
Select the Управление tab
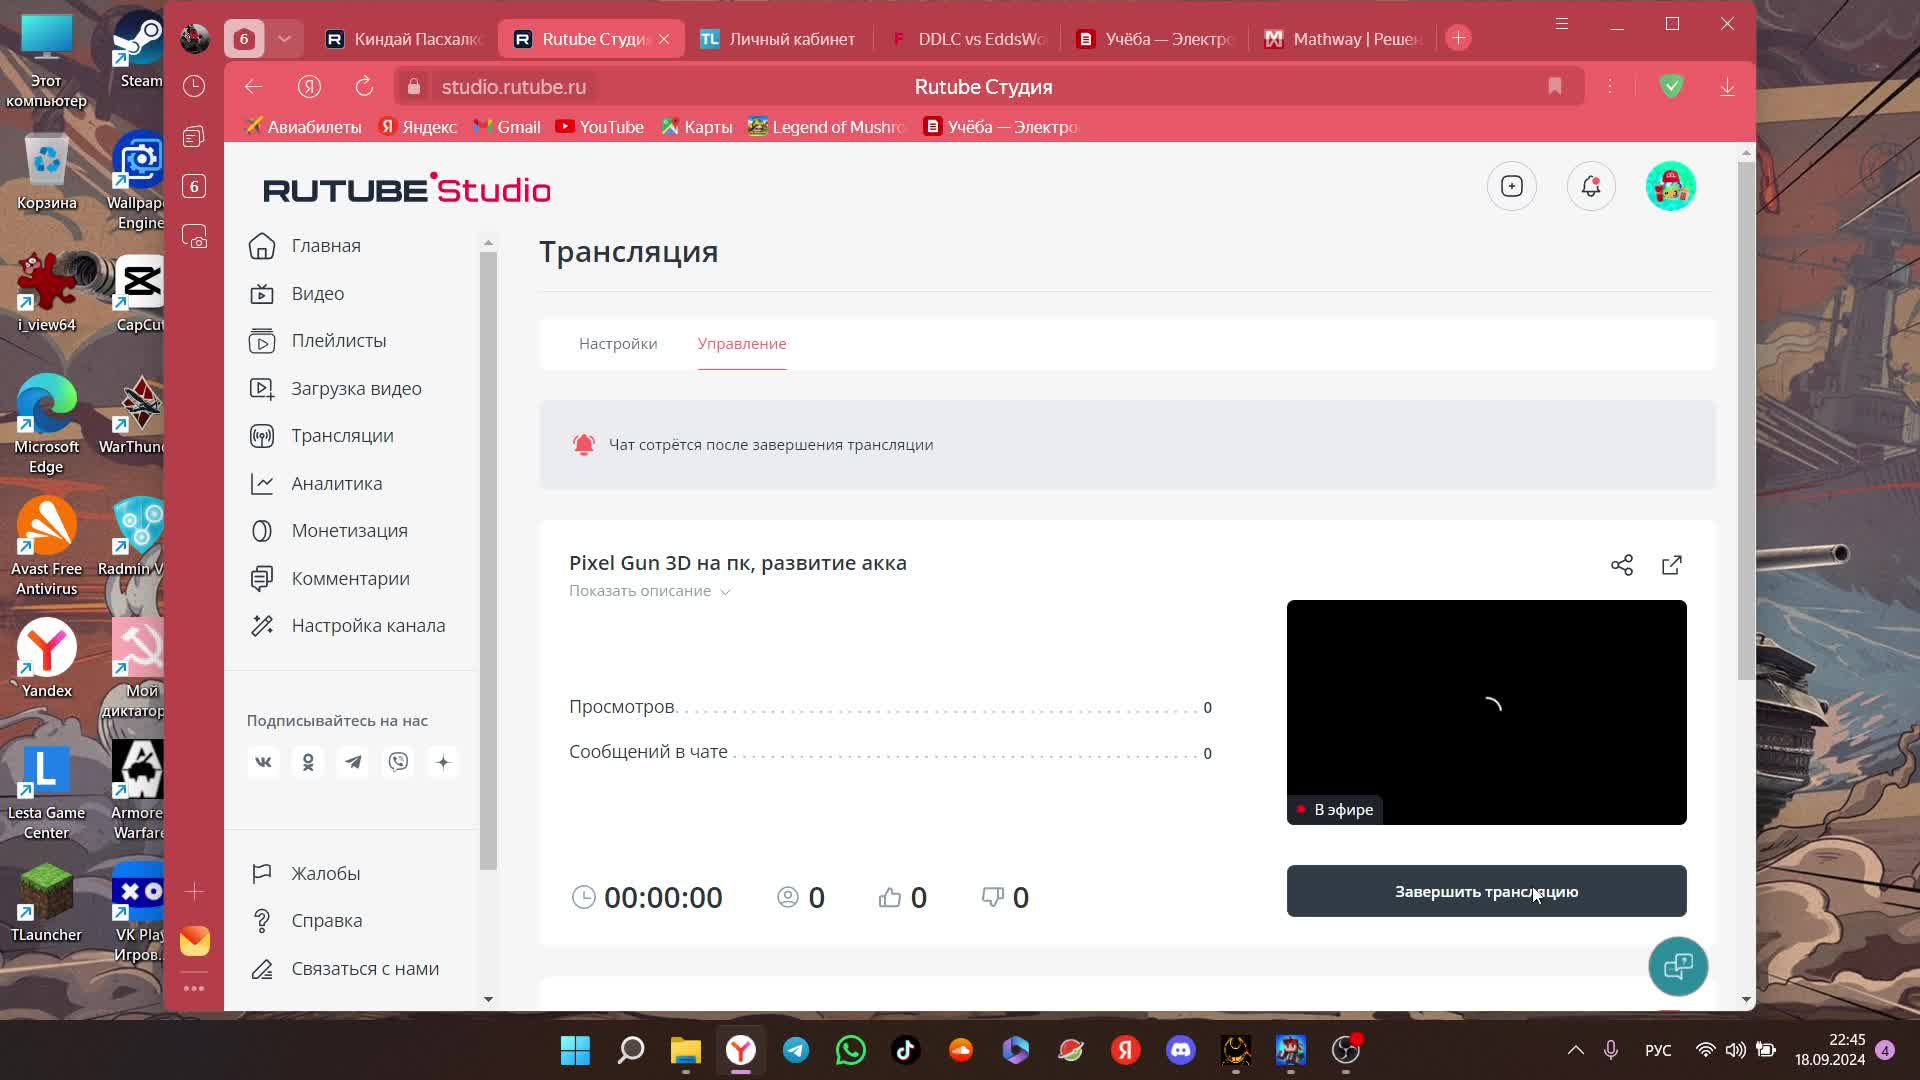[742, 344]
